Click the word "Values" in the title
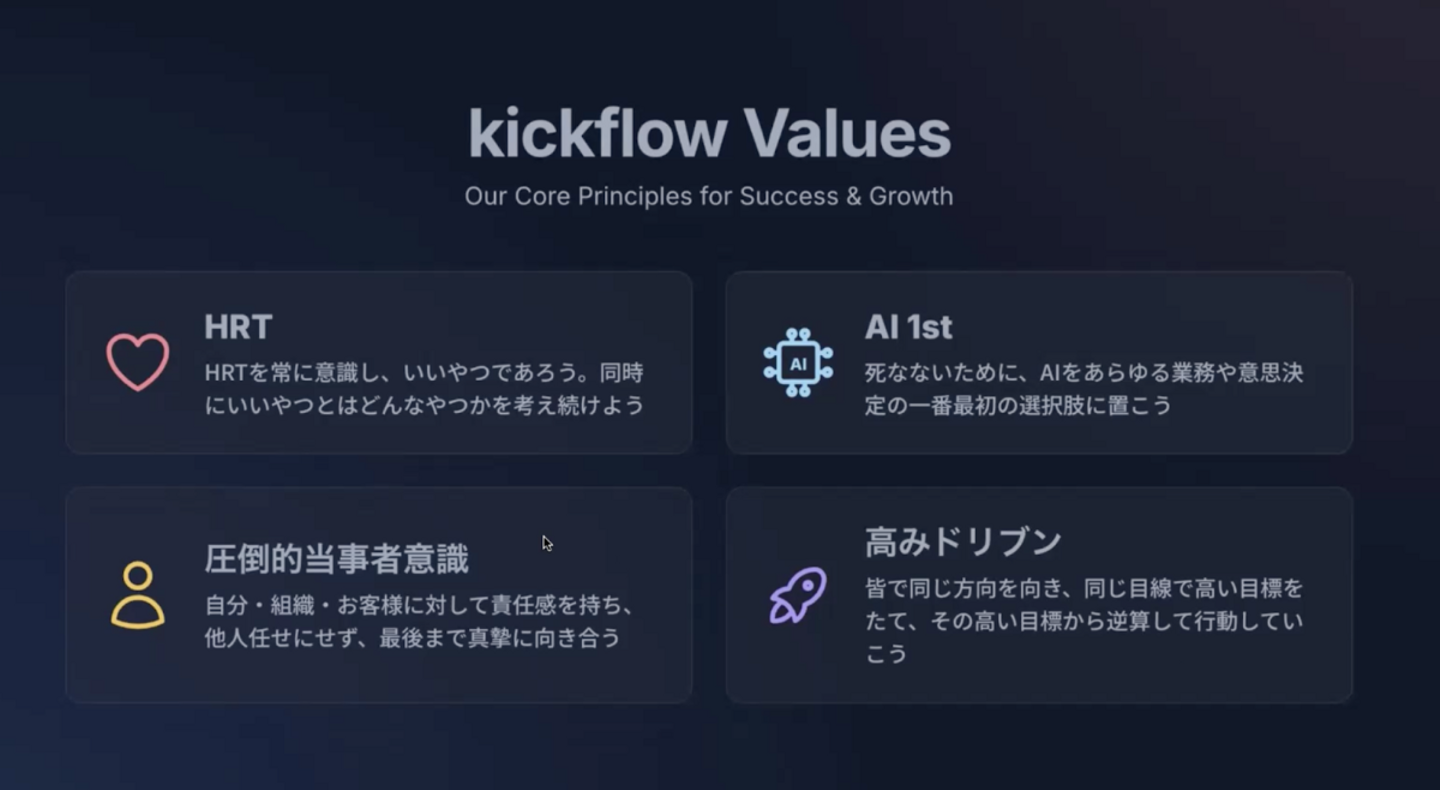This screenshot has height=790, width=1440. (x=847, y=134)
